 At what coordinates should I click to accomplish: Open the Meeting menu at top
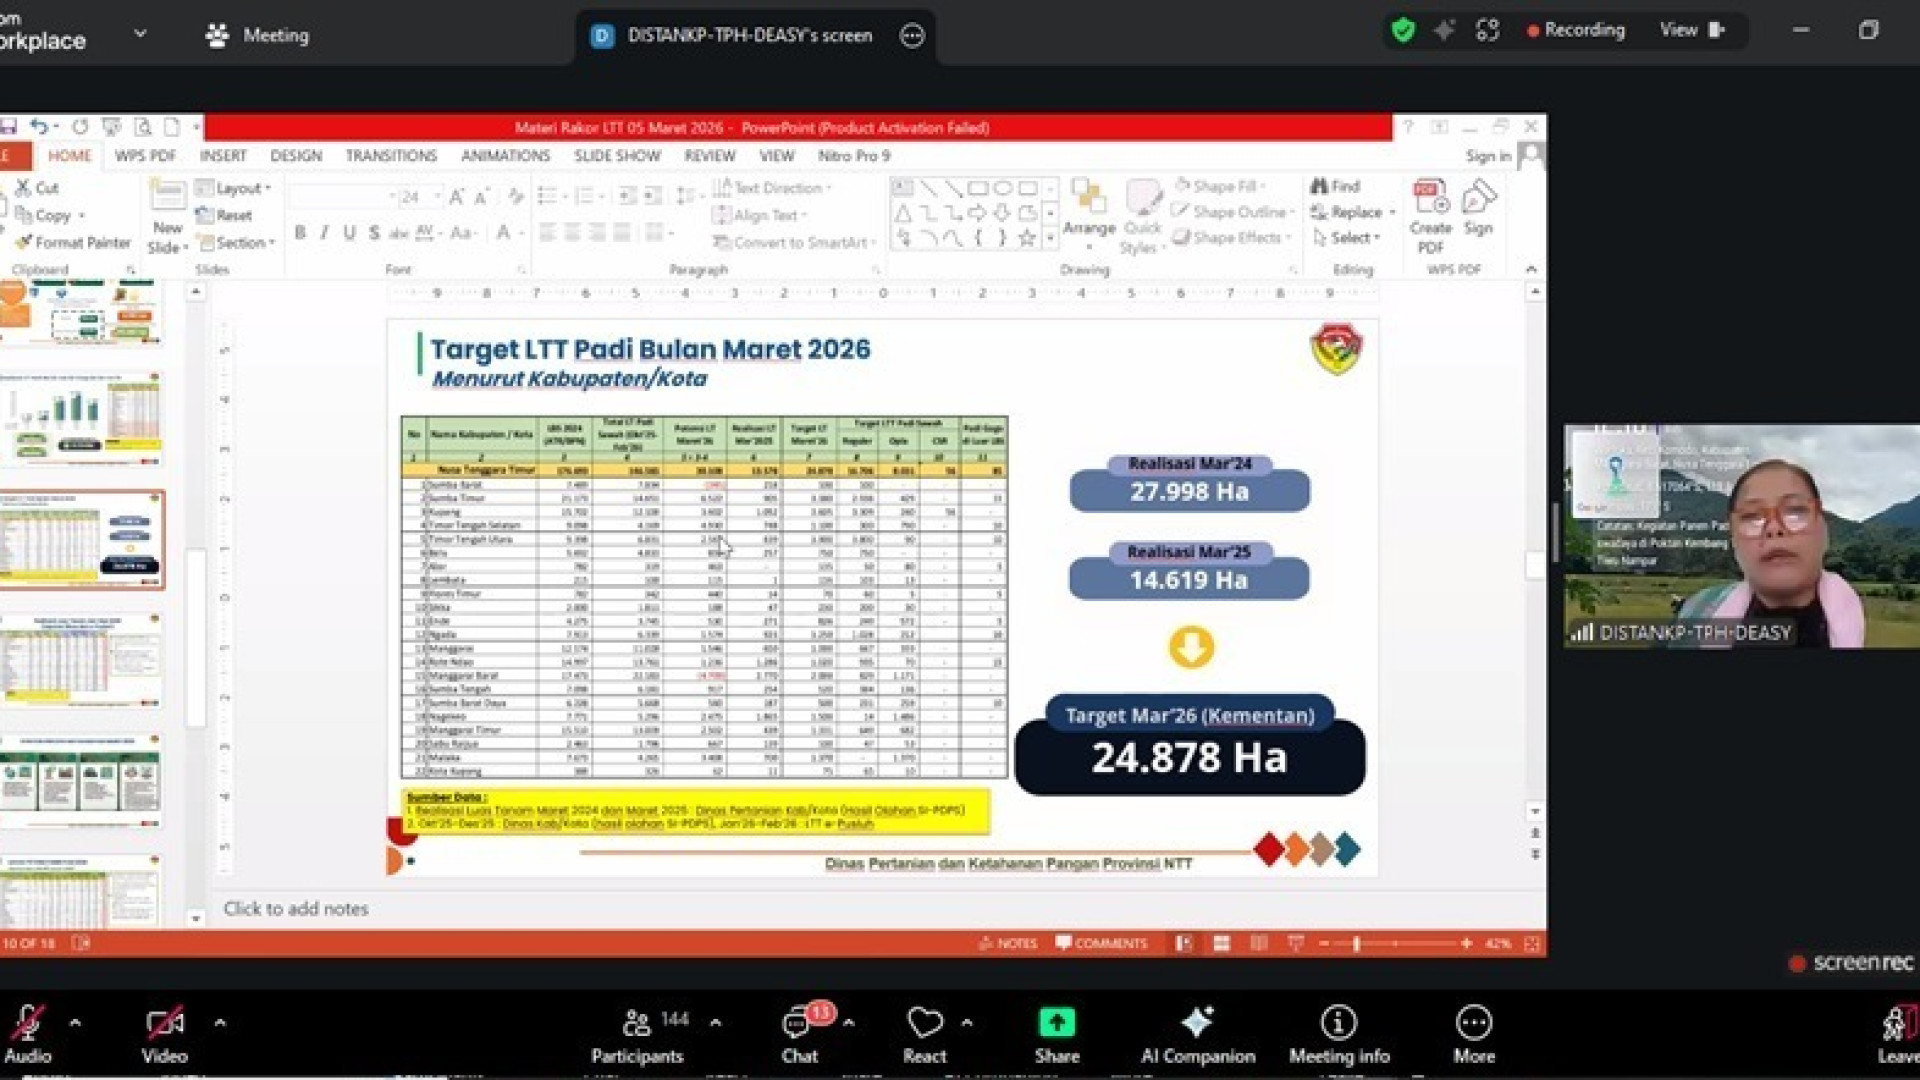tap(258, 36)
